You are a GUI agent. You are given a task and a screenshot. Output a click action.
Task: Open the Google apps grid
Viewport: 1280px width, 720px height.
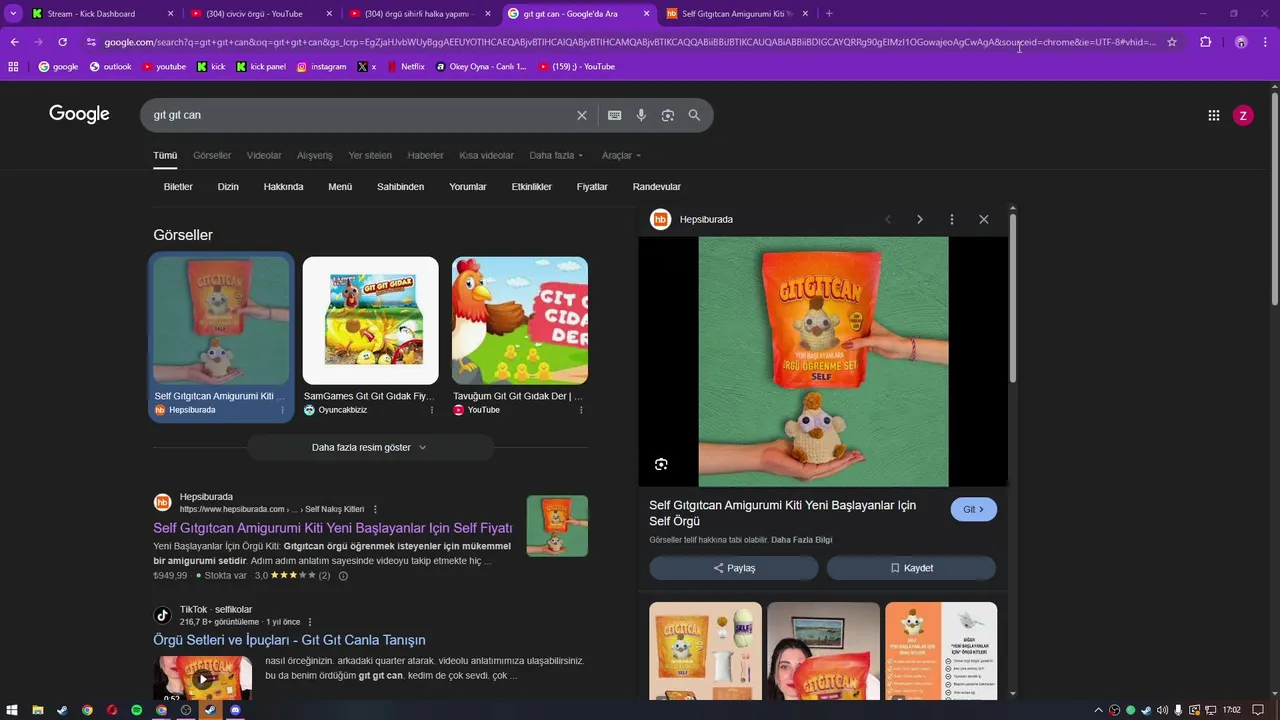[x=1214, y=115]
